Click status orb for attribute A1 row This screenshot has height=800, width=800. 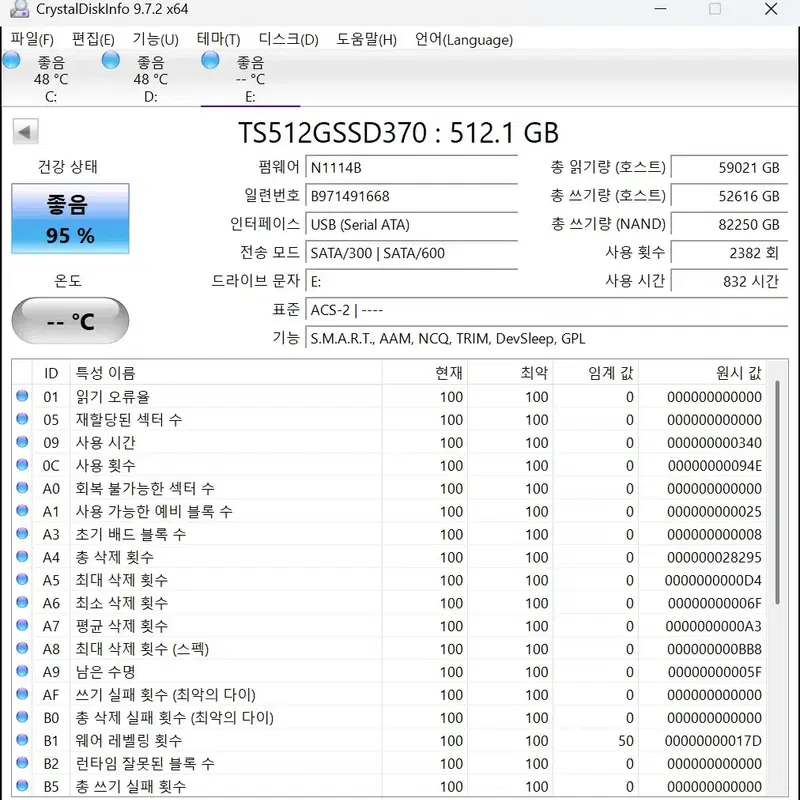22,511
